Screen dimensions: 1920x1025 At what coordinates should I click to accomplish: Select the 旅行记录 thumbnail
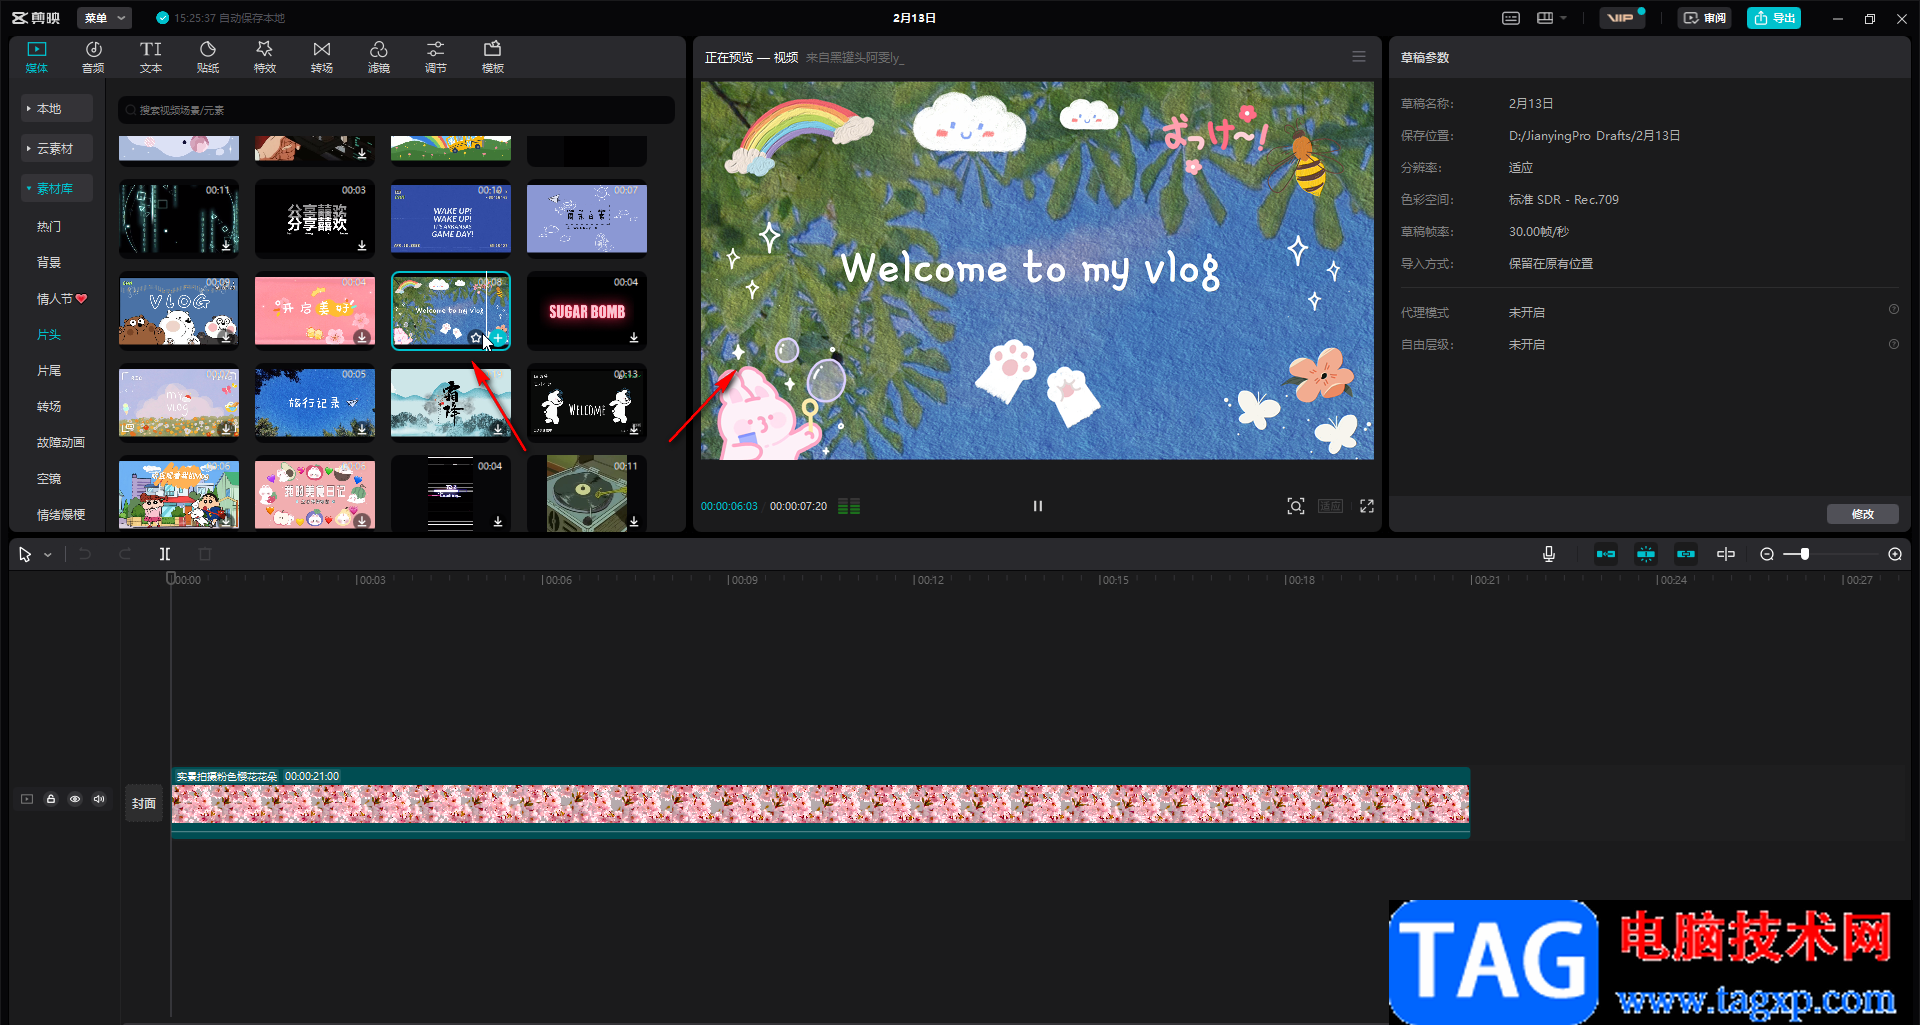315,402
